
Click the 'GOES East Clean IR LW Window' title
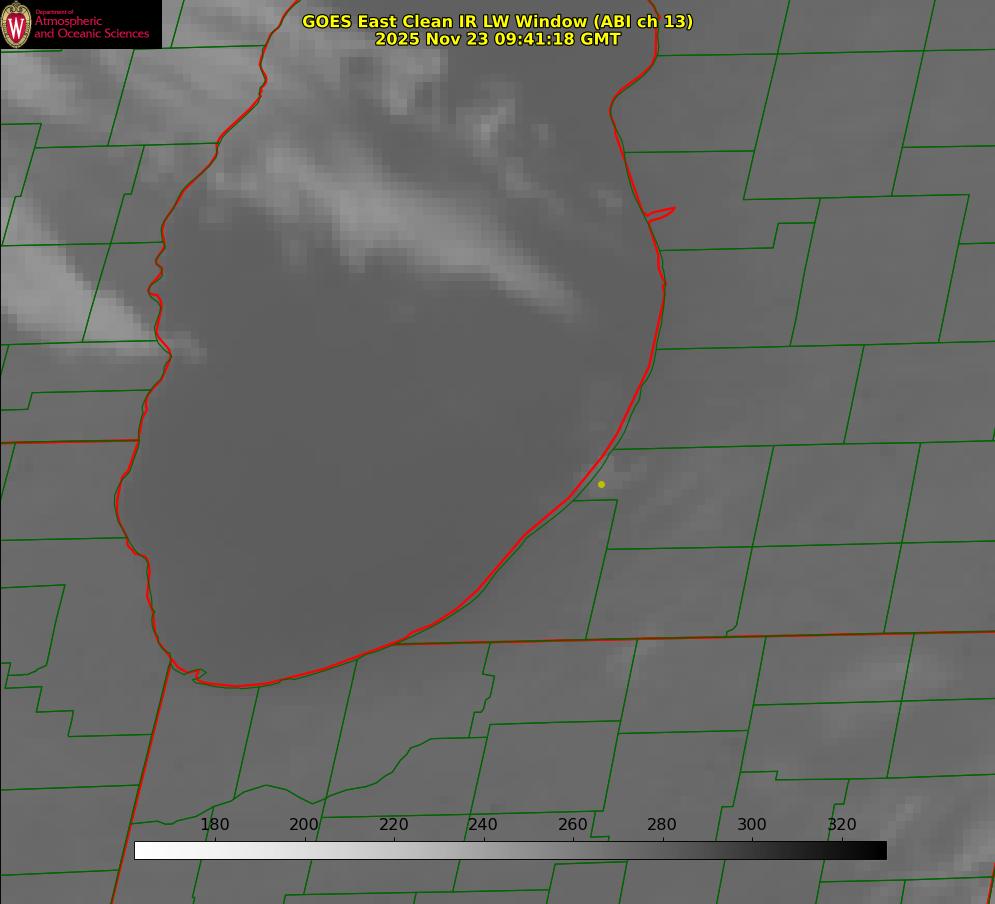(497, 21)
